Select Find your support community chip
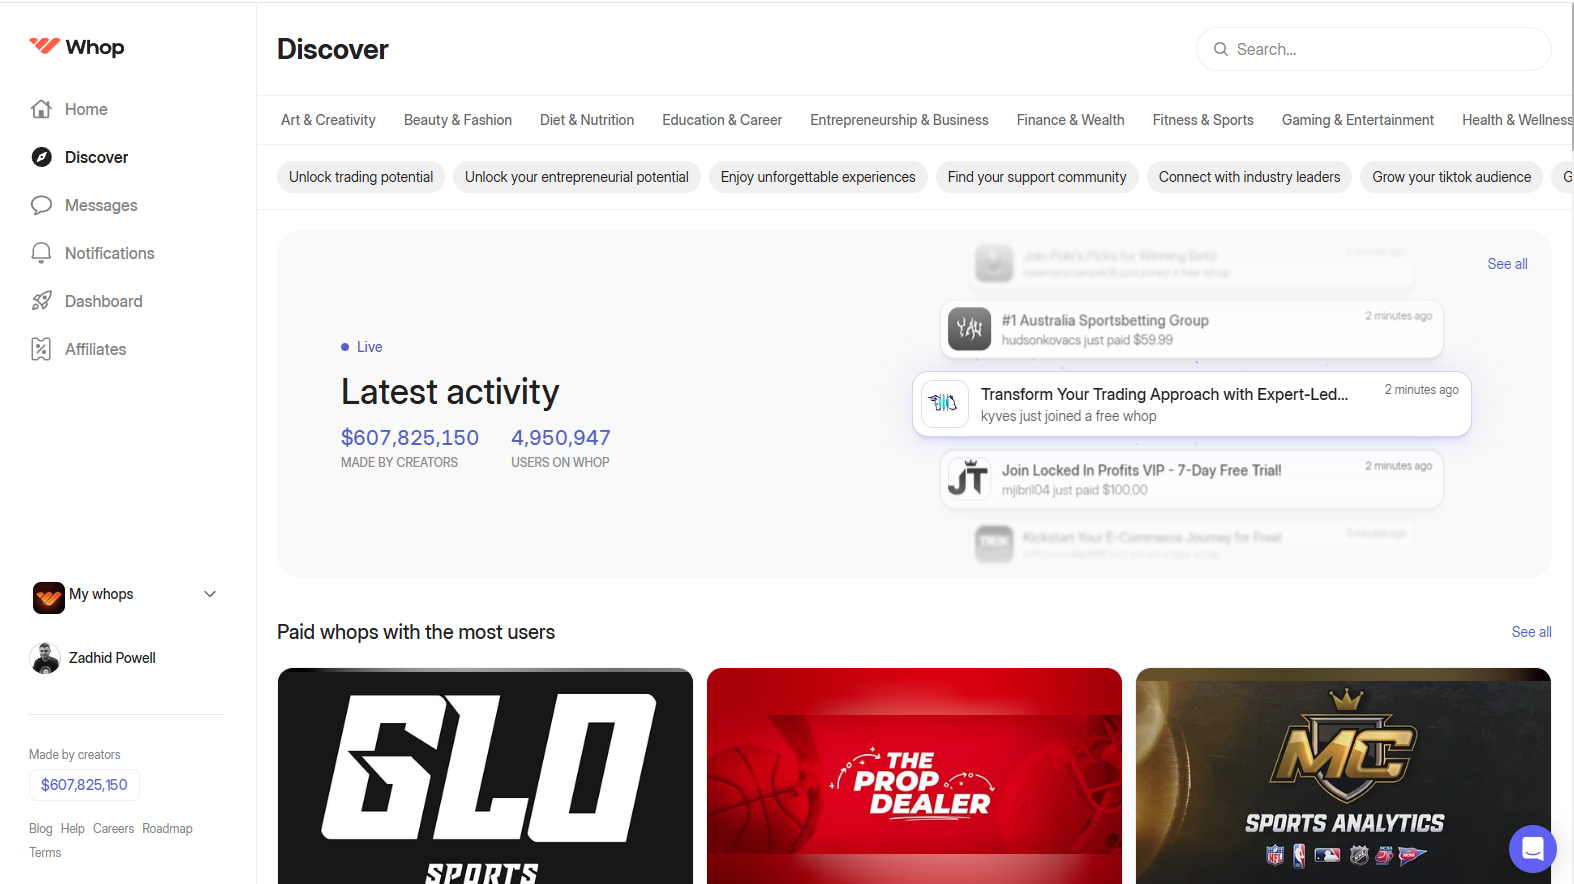 coord(1037,177)
